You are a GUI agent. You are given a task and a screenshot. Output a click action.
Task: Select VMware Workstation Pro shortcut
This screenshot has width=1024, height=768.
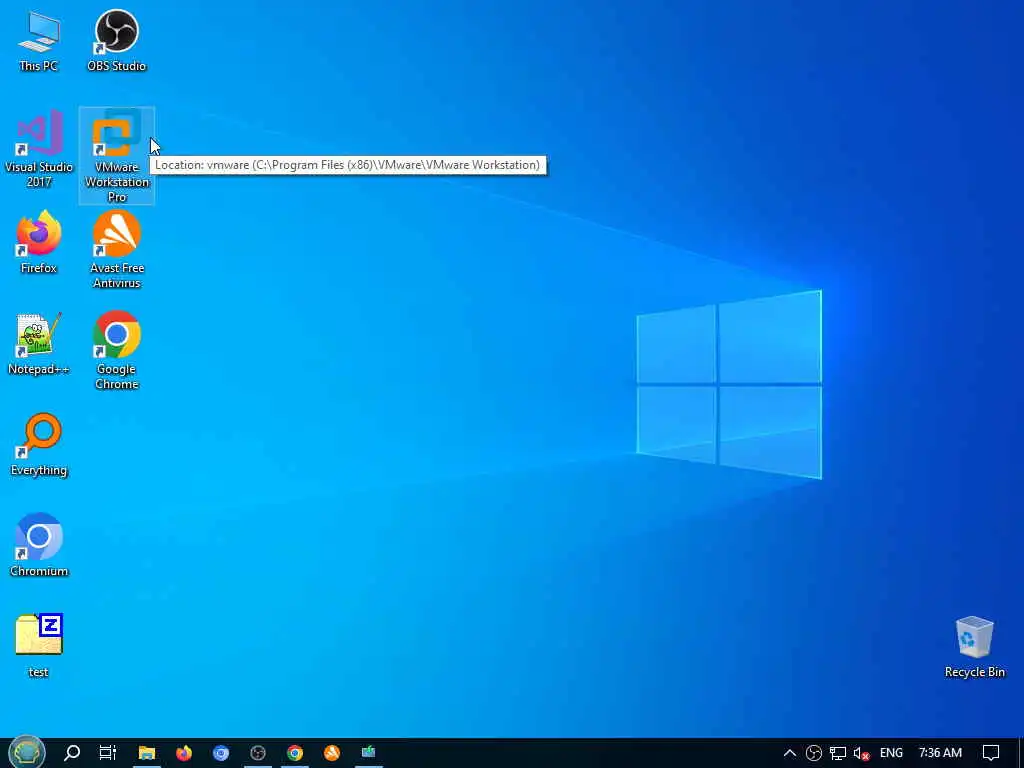point(117,155)
